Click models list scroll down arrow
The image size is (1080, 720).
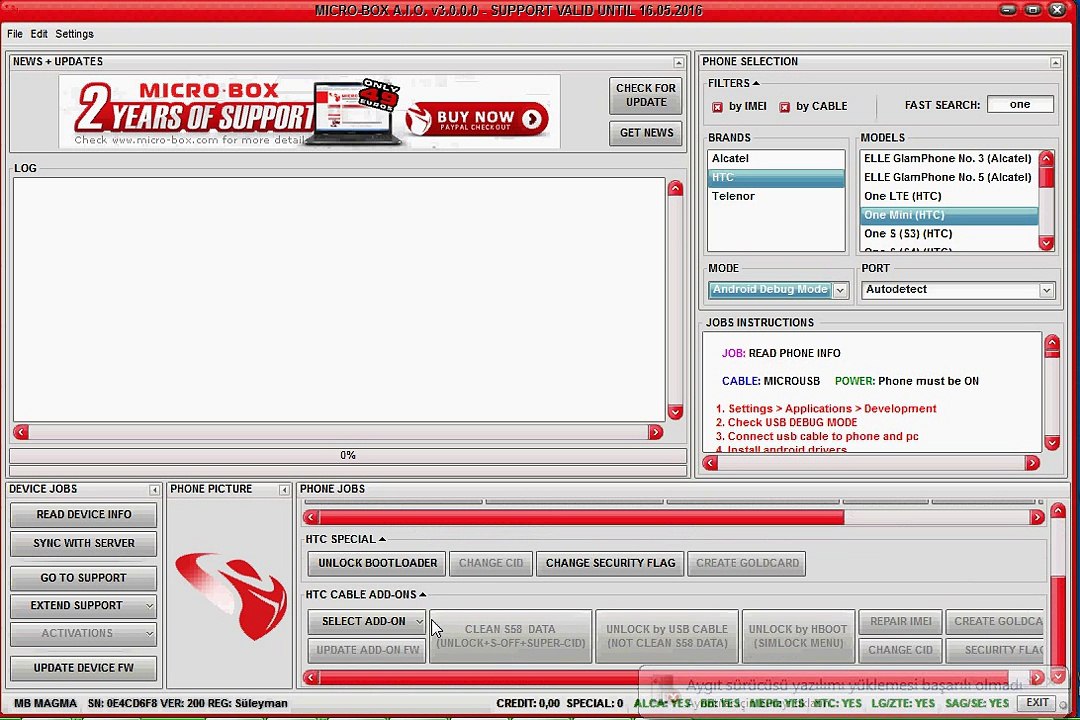[x=1046, y=243]
